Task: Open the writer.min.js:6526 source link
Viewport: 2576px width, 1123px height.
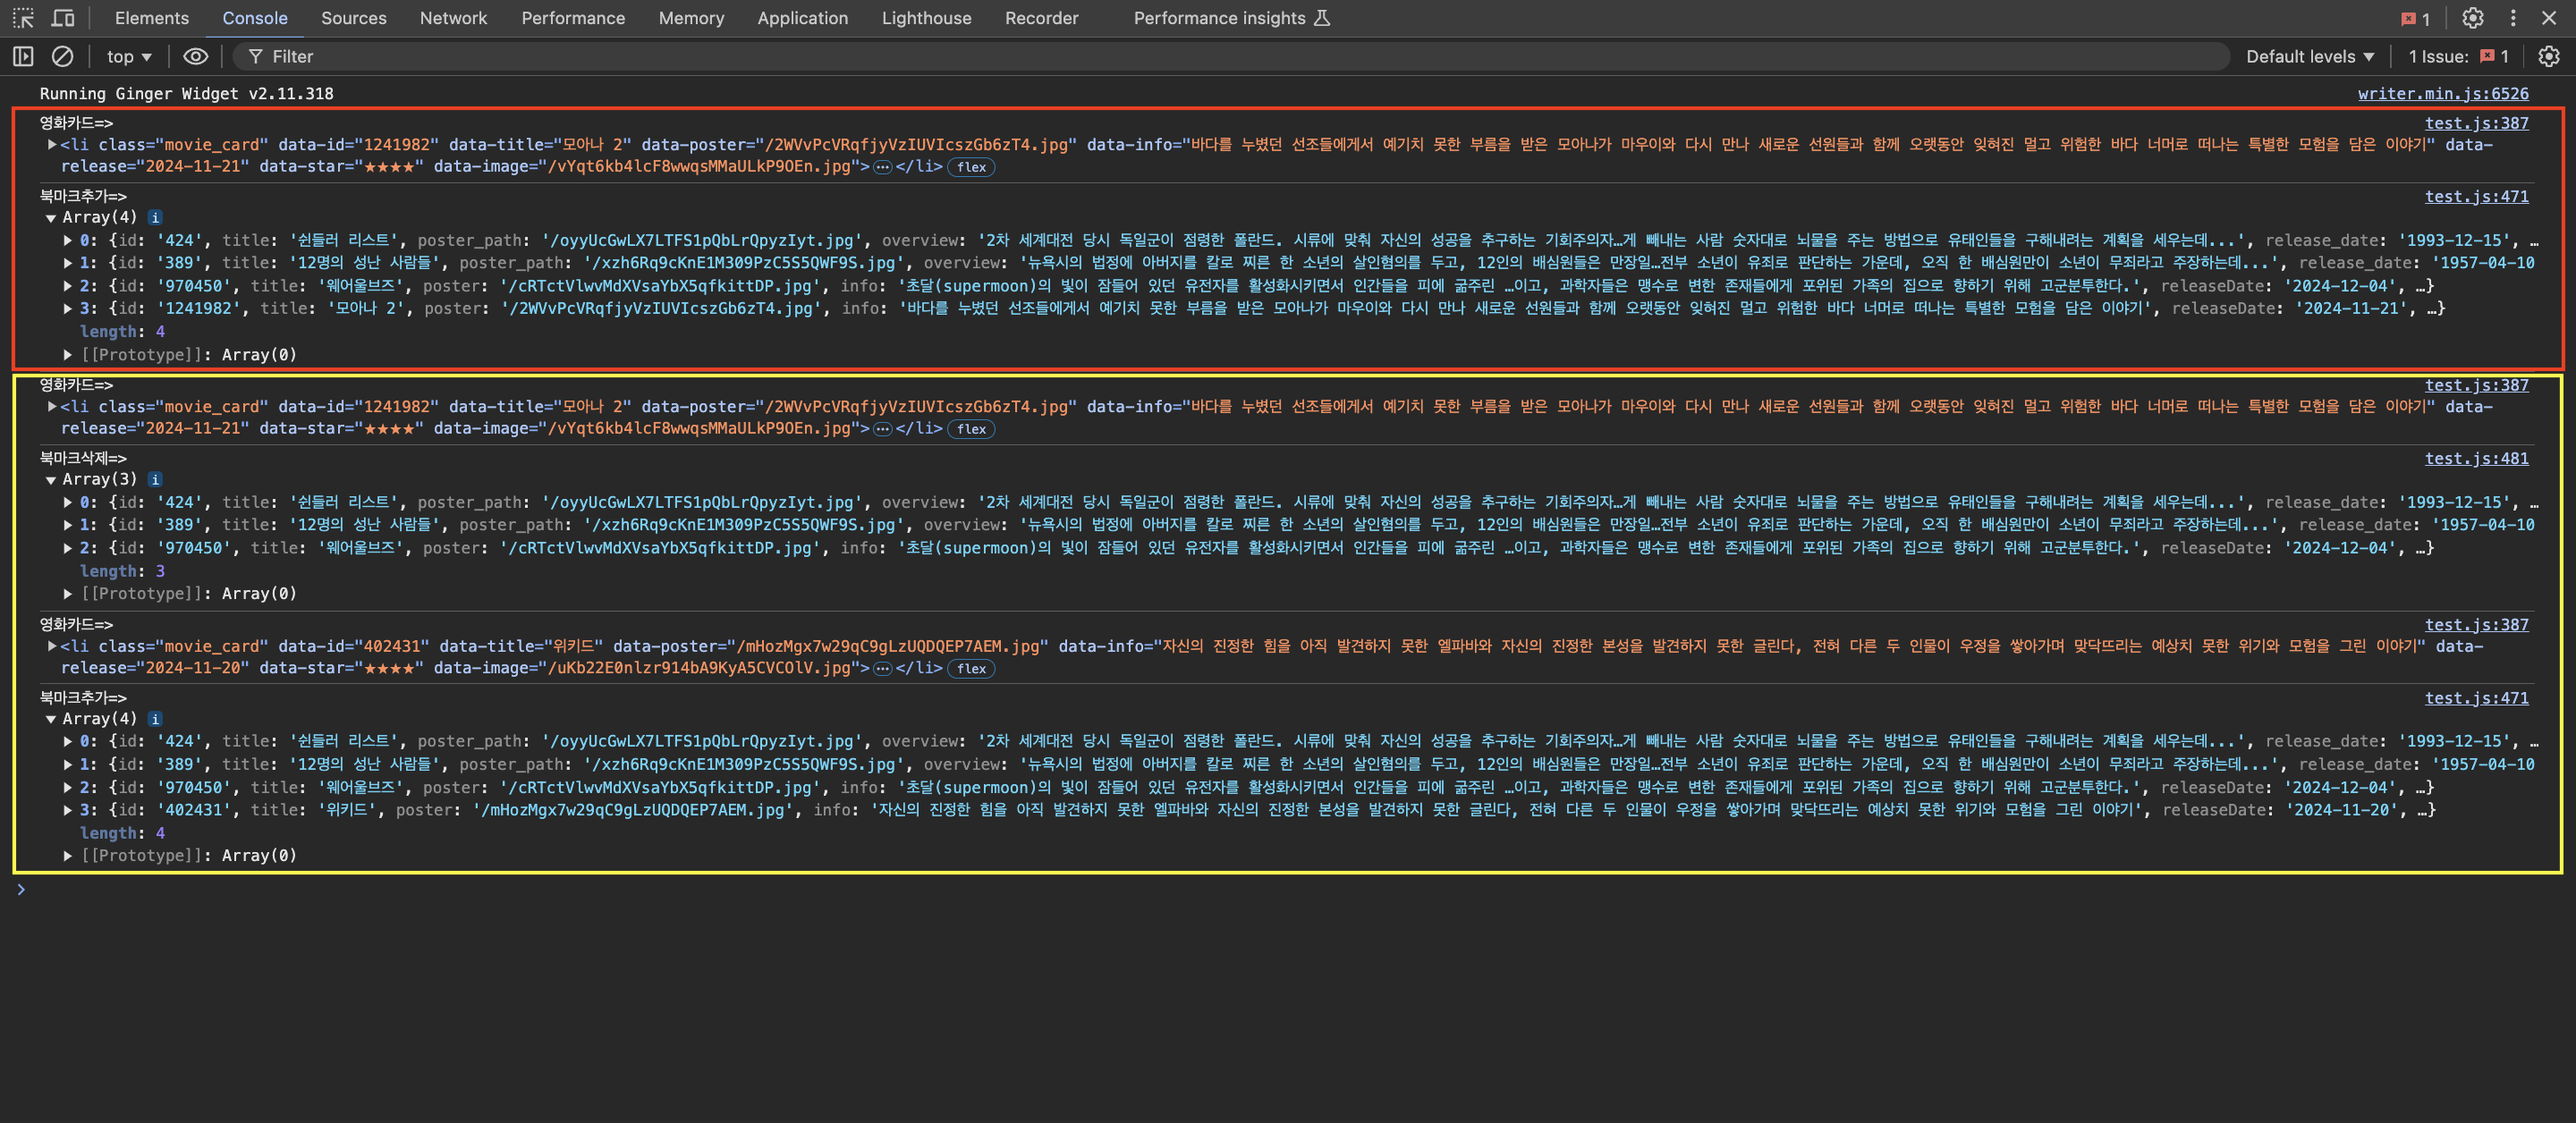Action: 2442,93
